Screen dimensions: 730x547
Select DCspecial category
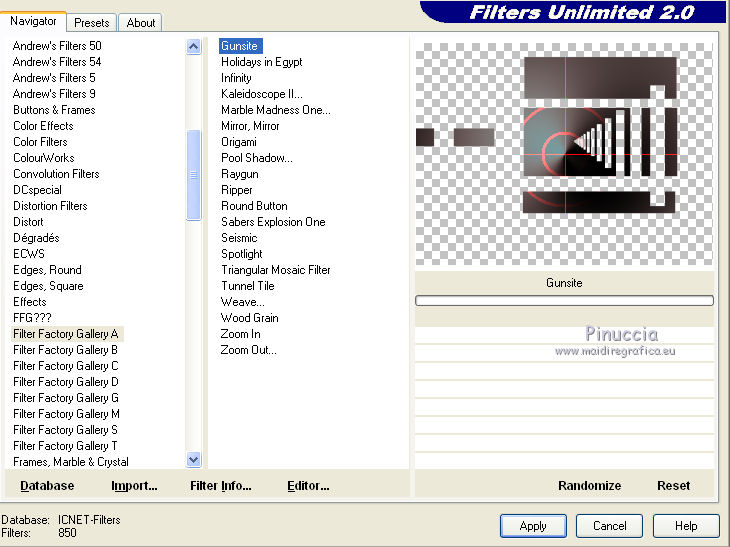37,190
